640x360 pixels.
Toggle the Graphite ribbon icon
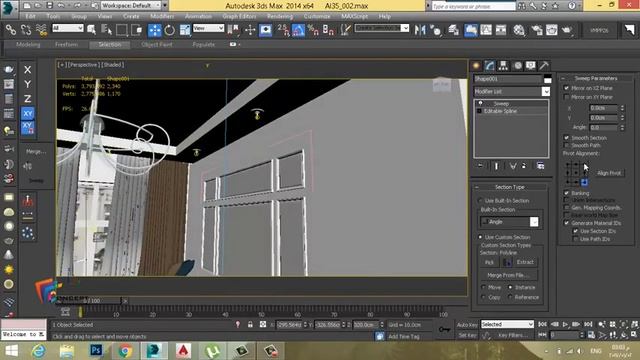[x=471, y=30]
